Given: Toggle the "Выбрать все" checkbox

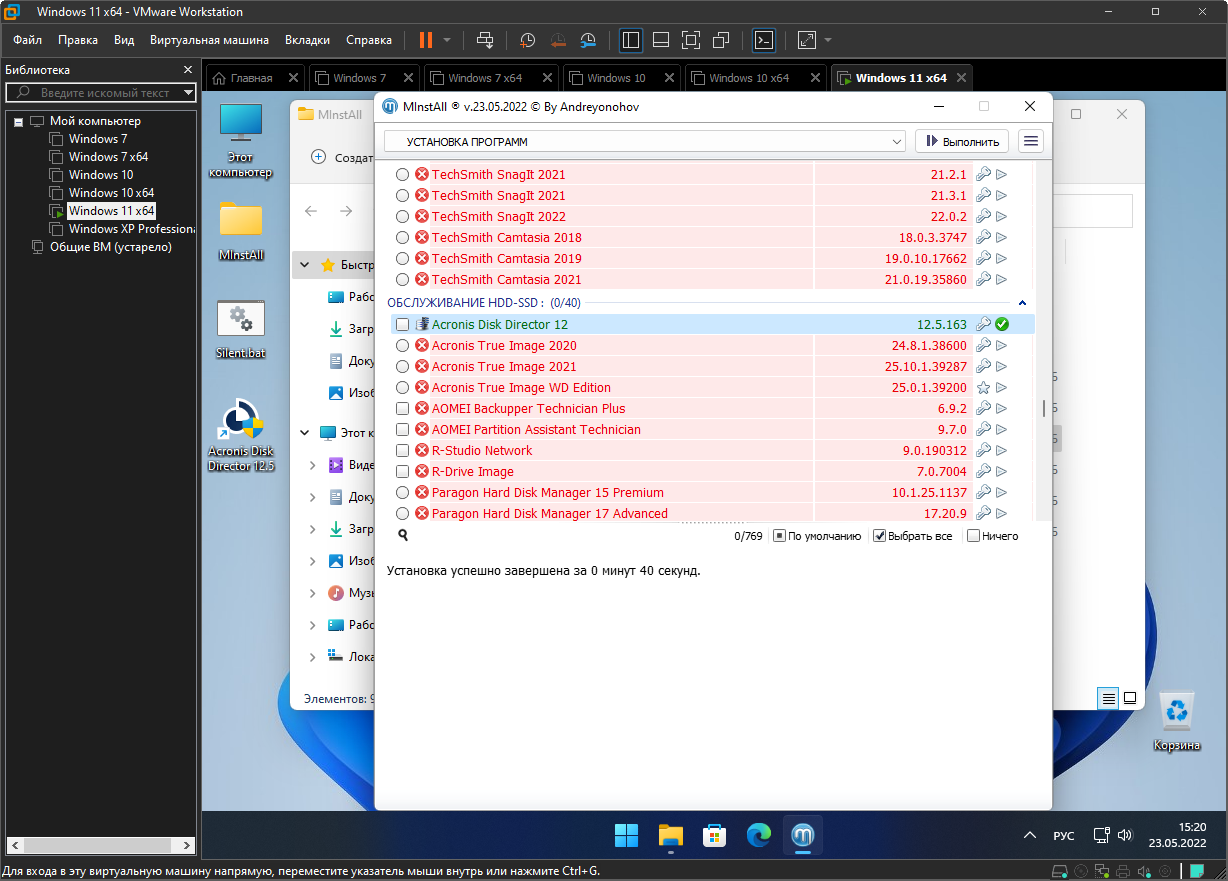Looking at the screenshot, I should [880, 536].
